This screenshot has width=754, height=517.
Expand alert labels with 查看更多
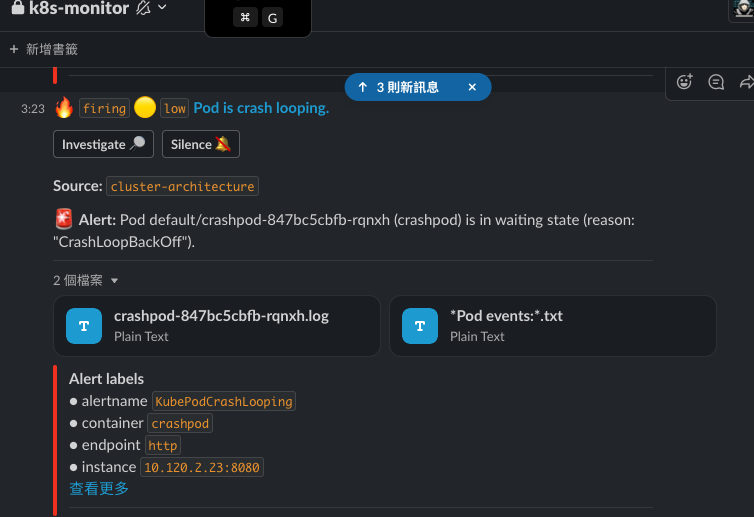(x=99, y=489)
